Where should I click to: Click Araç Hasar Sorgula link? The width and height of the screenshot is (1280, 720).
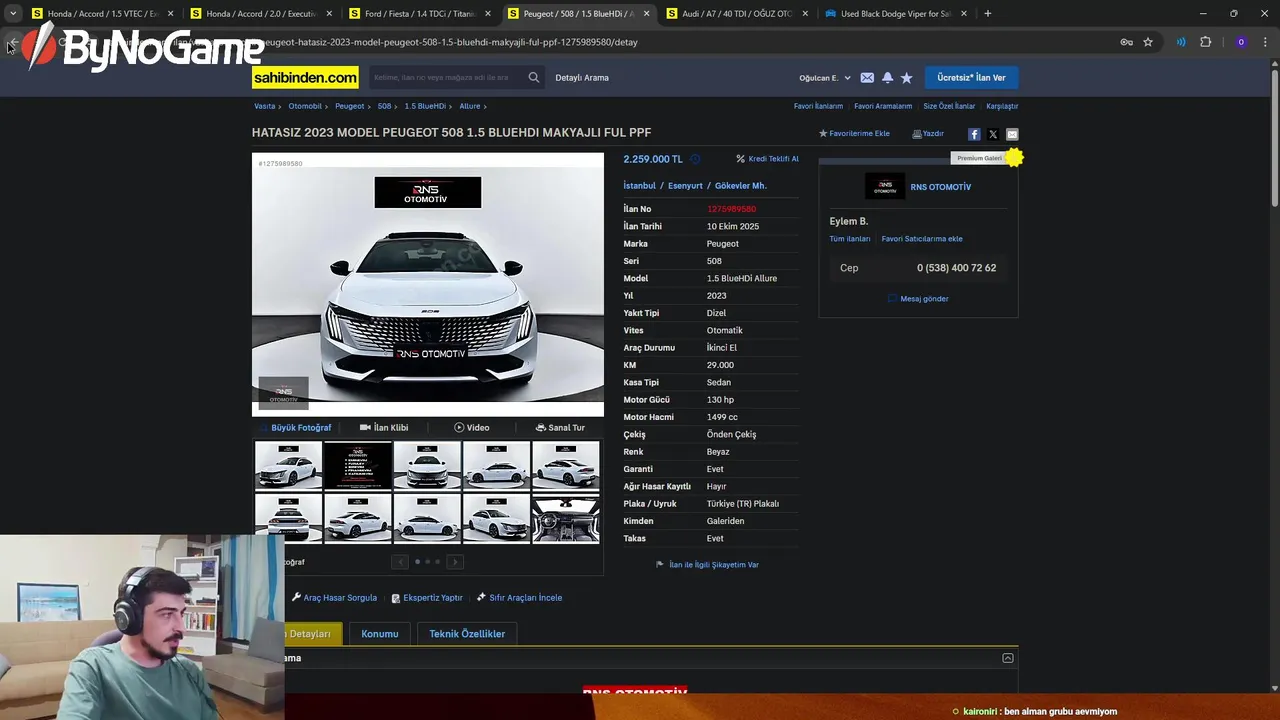click(x=334, y=598)
